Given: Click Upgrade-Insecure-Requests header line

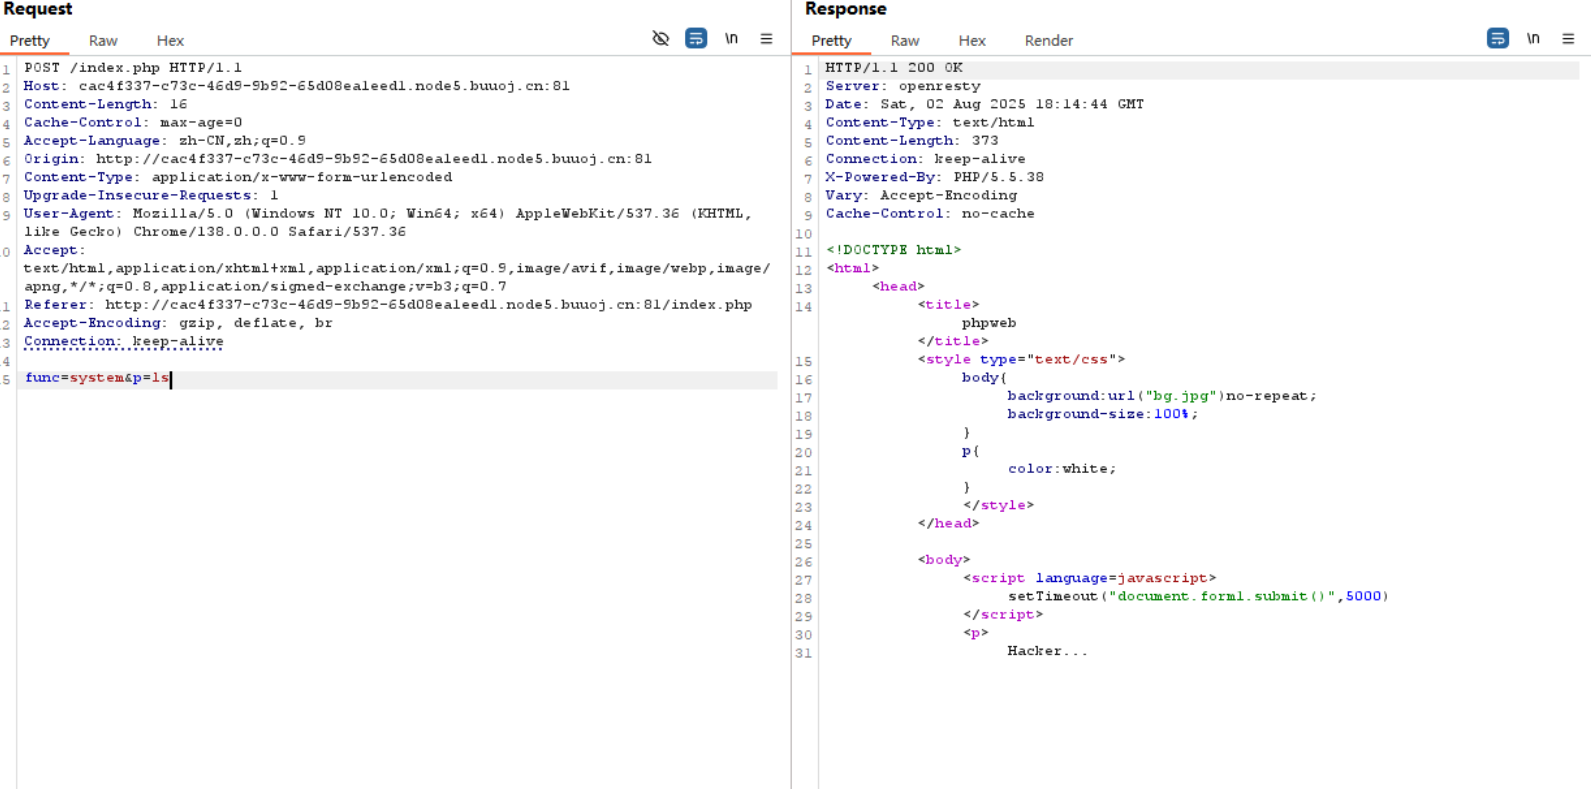Looking at the screenshot, I should [151, 195].
